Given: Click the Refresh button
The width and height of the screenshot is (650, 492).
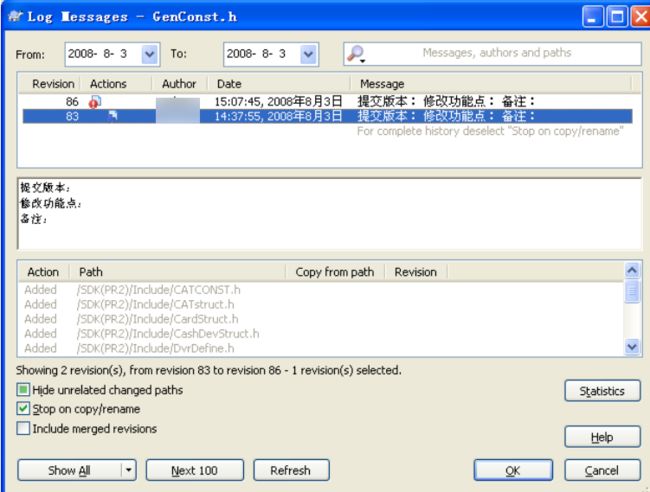Looking at the screenshot, I should [291, 470].
